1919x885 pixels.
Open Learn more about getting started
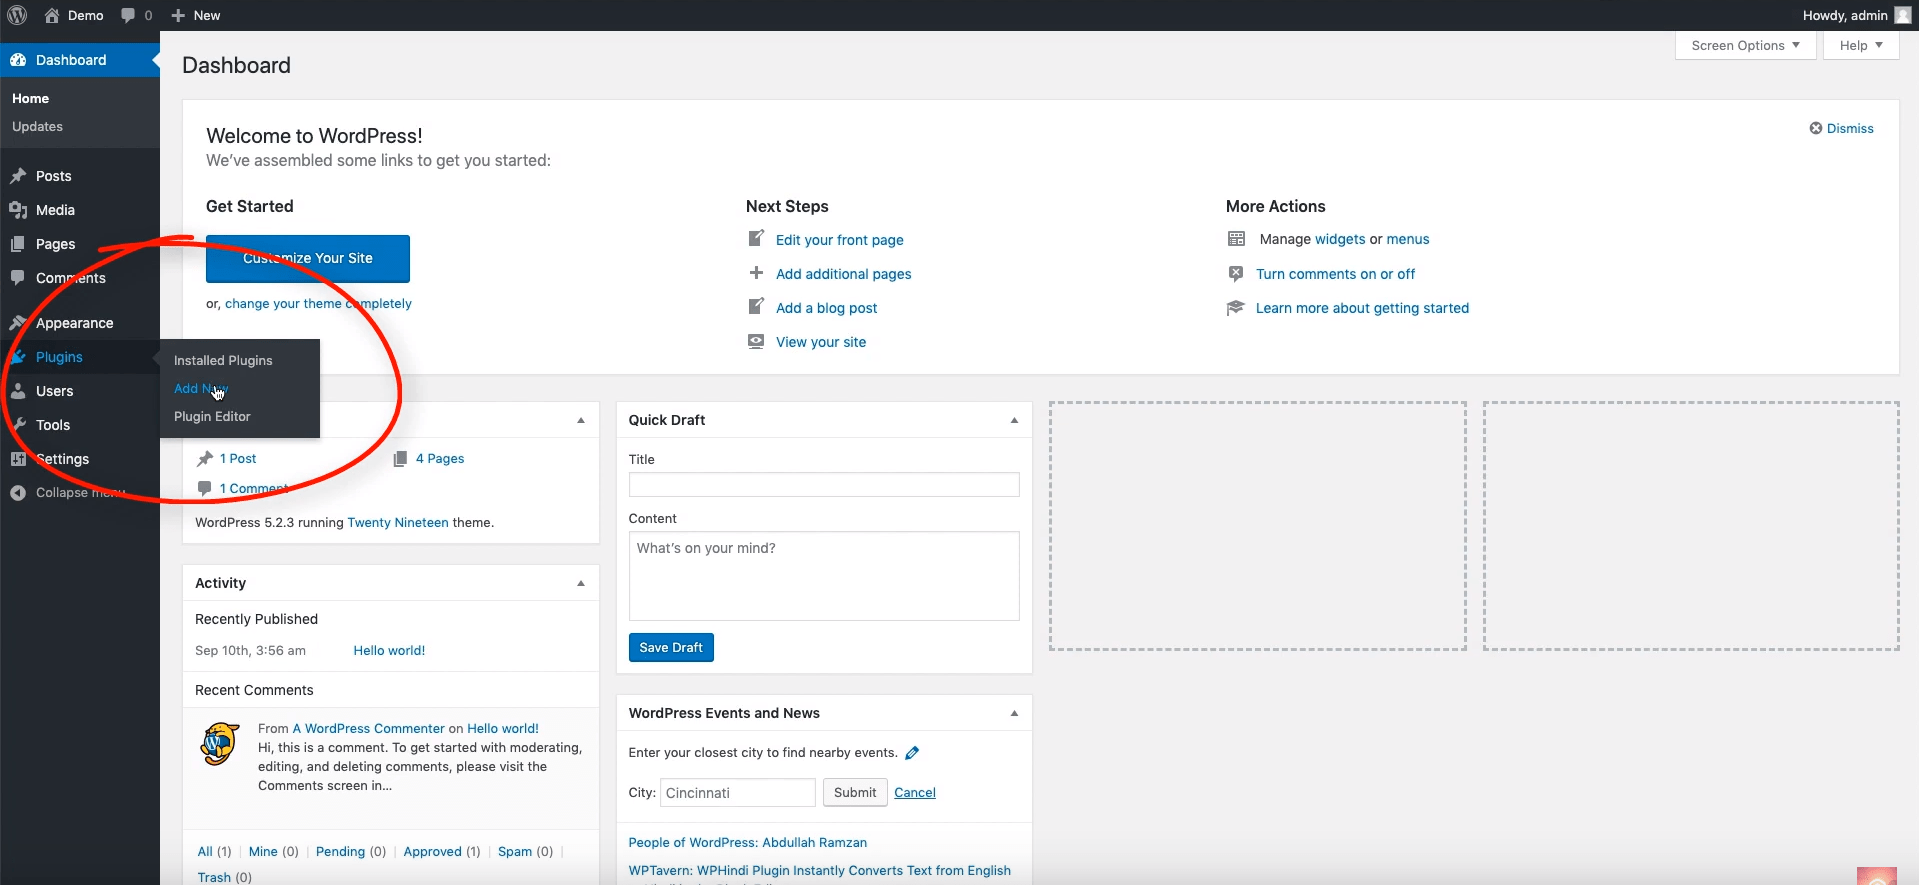coord(1362,308)
